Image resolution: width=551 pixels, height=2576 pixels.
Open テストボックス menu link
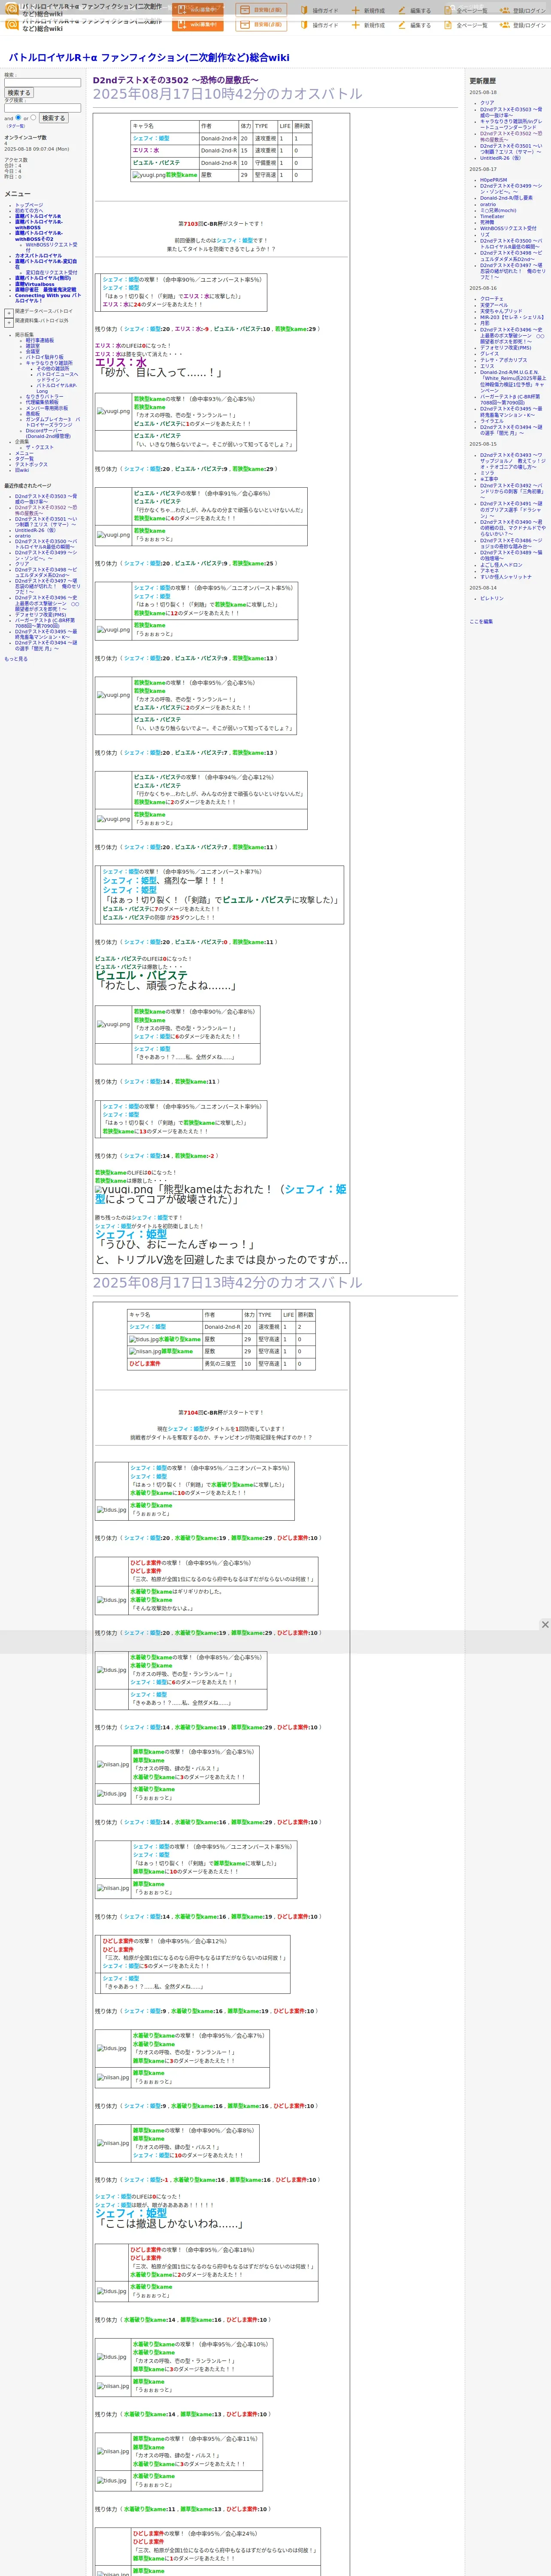31,464
